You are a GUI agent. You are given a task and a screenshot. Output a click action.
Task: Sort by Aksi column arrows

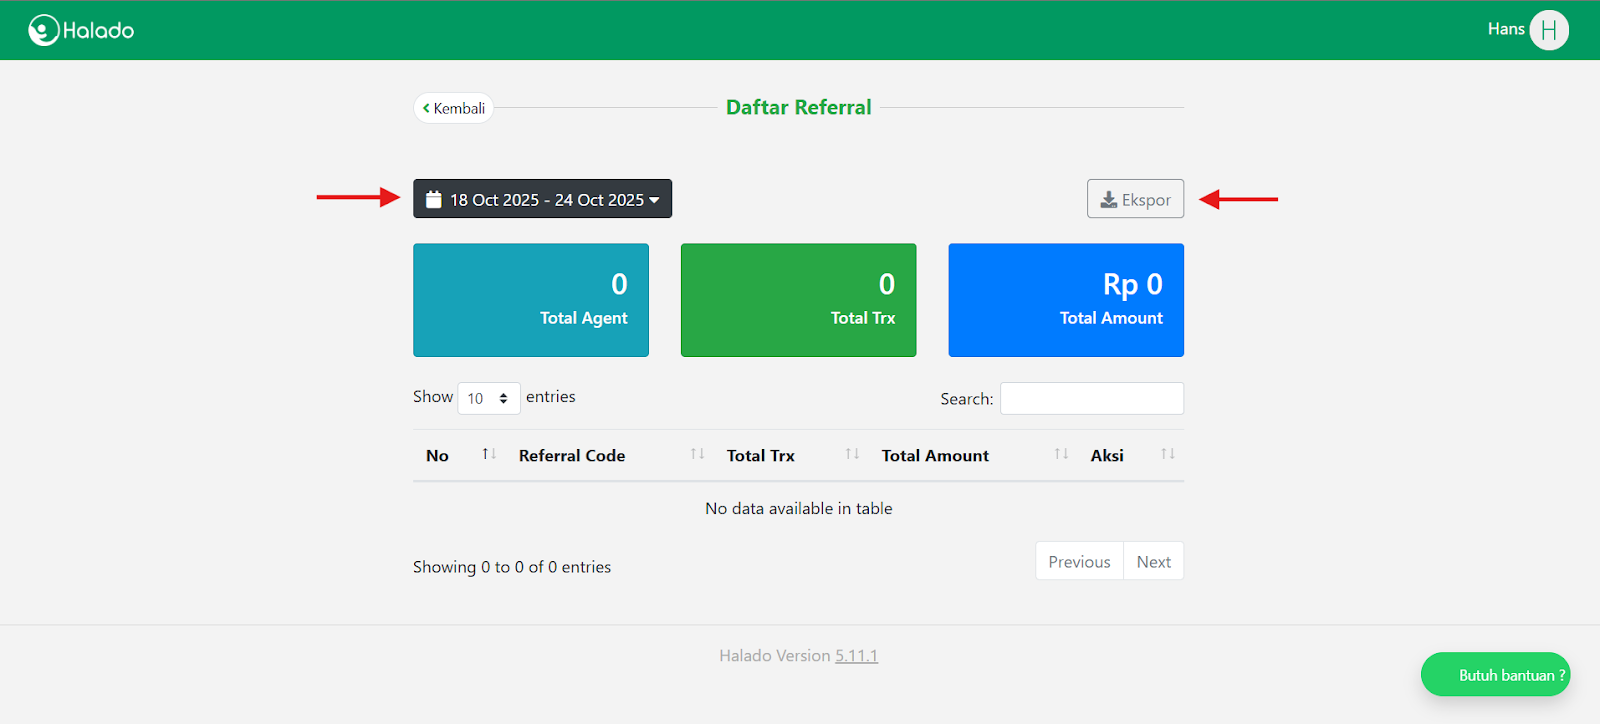point(1167,454)
